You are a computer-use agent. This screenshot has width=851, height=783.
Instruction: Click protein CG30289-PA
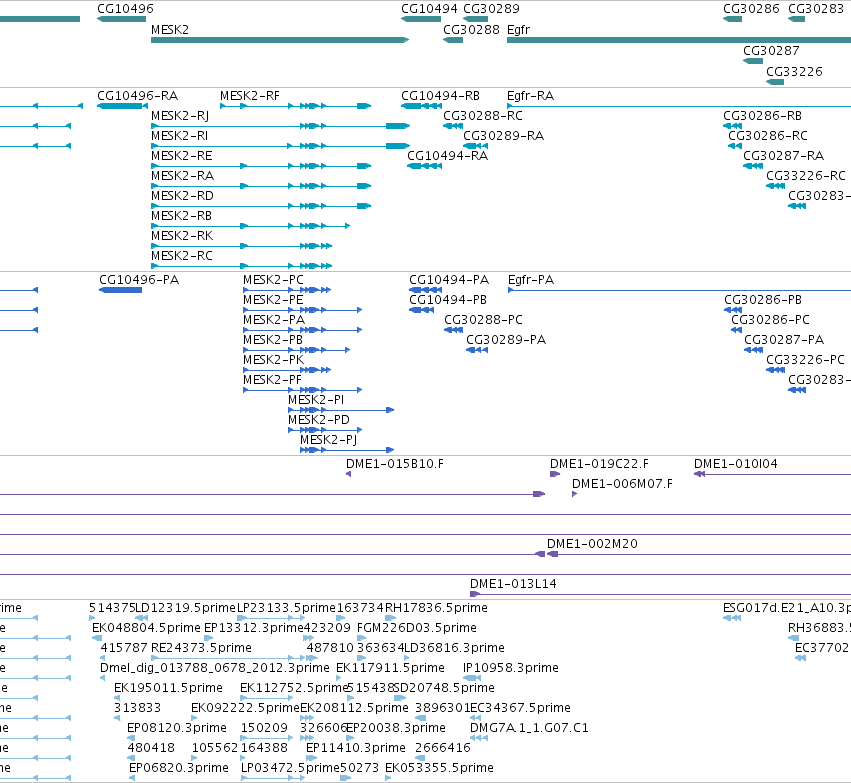pyautogui.click(x=506, y=340)
